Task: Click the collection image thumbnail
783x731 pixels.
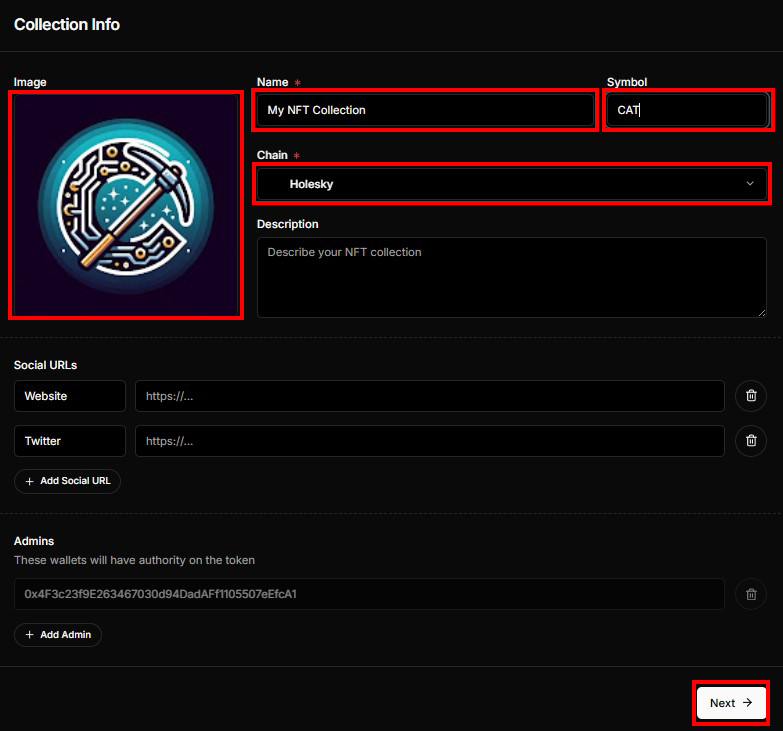Action: pos(125,206)
